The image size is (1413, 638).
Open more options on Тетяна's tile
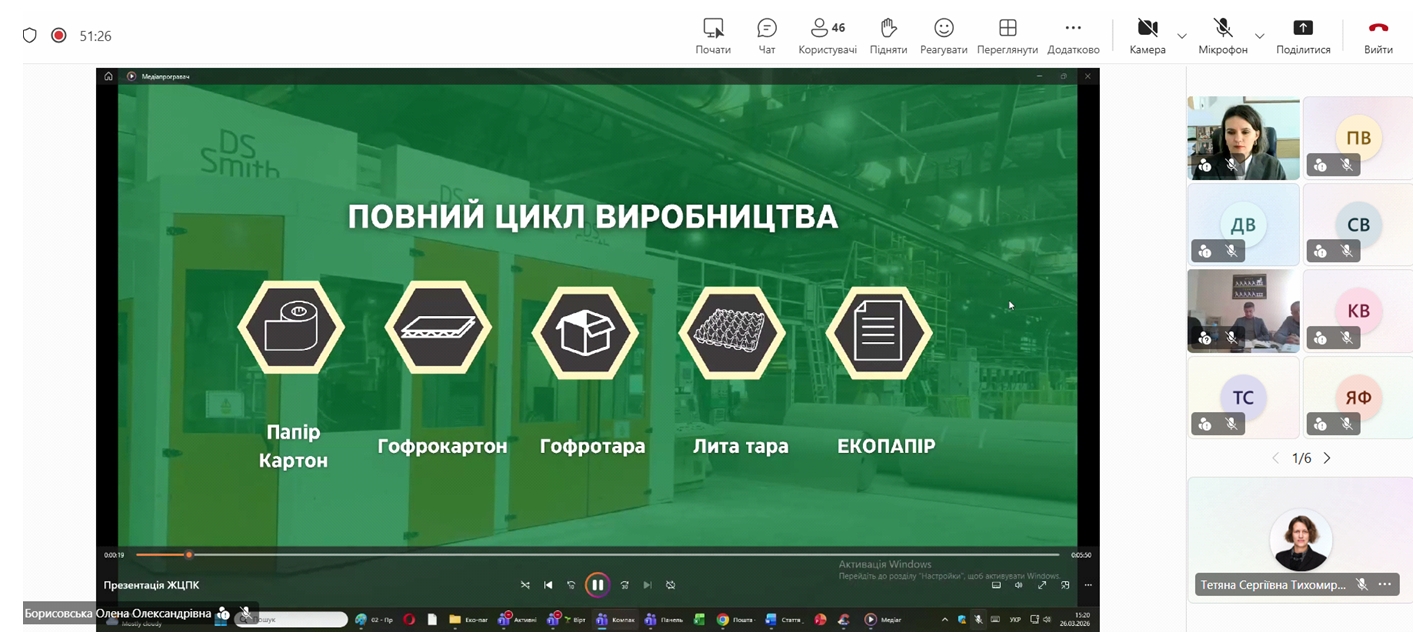(1385, 584)
